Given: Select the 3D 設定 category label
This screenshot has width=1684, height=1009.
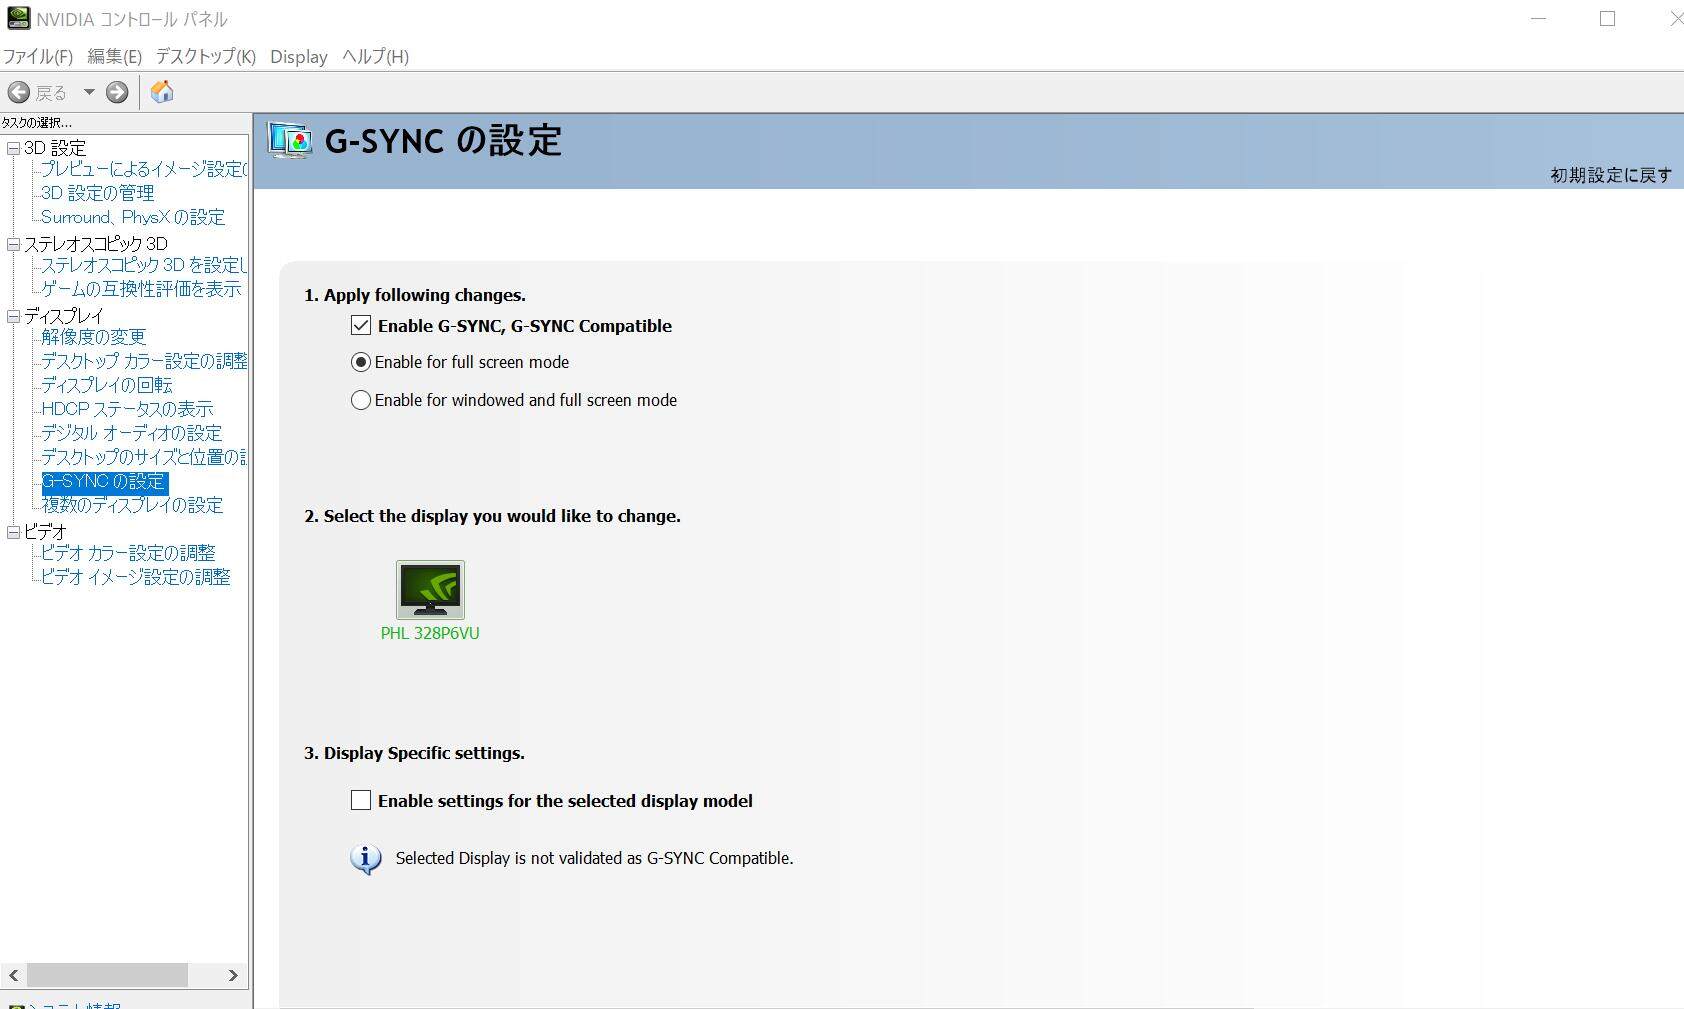Looking at the screenshot, I should [x=55, y=148].
